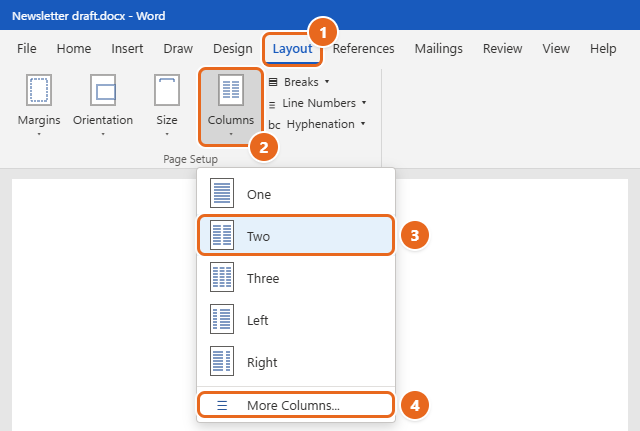The width and height of the screenshot is (640, 431).
Task: Expand the arrow under Margins
Action: tap(39, 134)
